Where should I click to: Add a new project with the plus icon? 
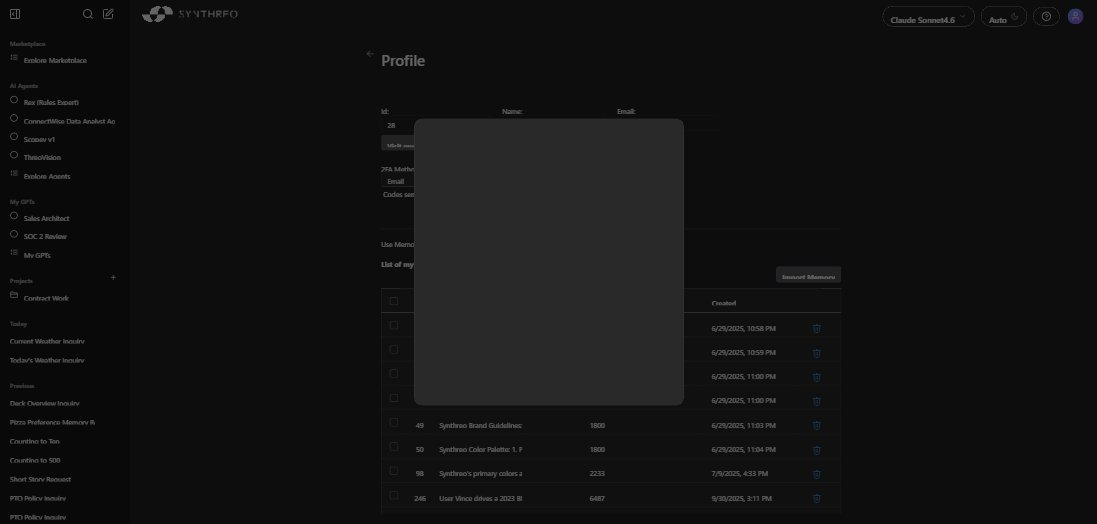(x=113, y=278)
